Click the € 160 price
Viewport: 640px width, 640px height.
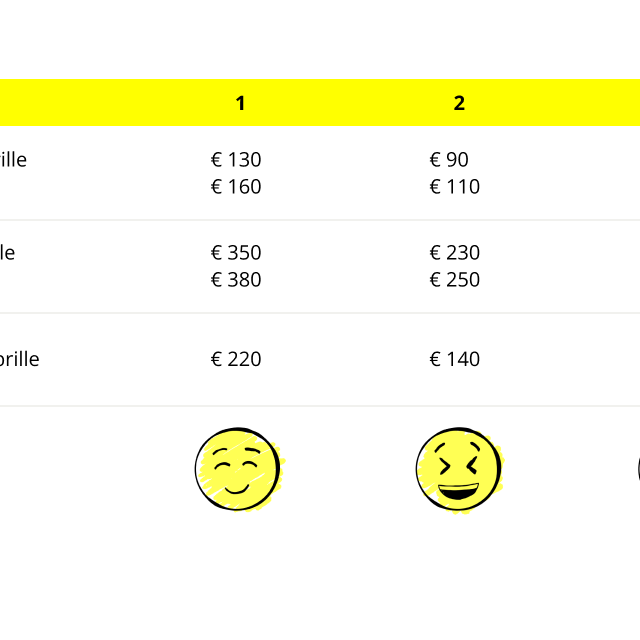[x=236, y=187]
